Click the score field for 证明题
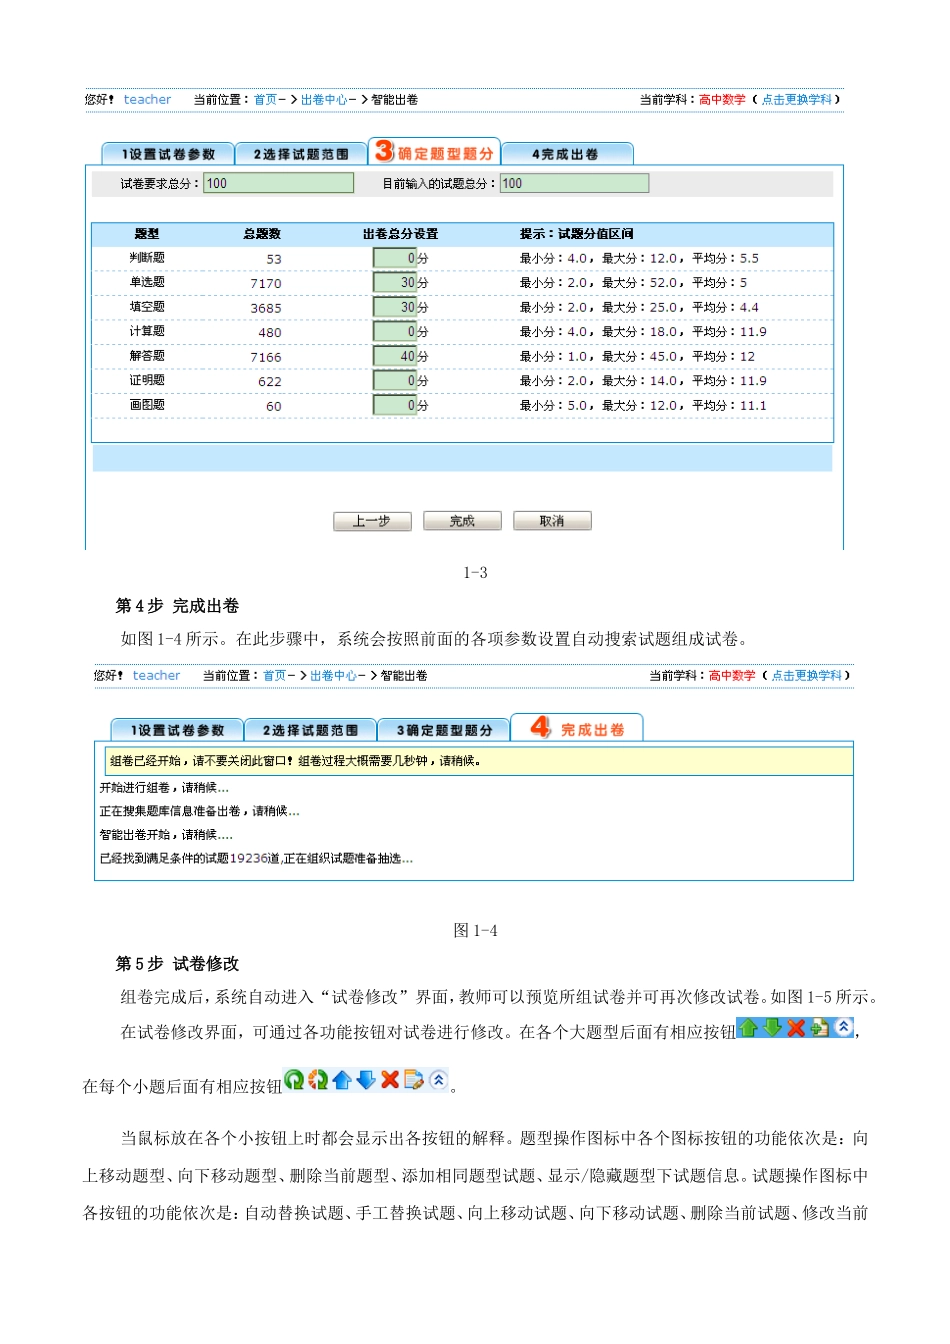 [395, 381]
